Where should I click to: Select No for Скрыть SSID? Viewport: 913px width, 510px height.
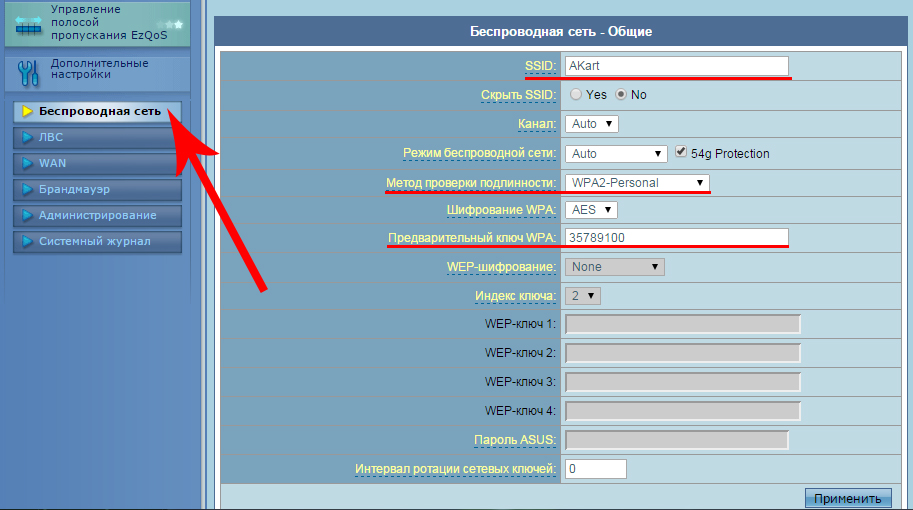(621, 94)
